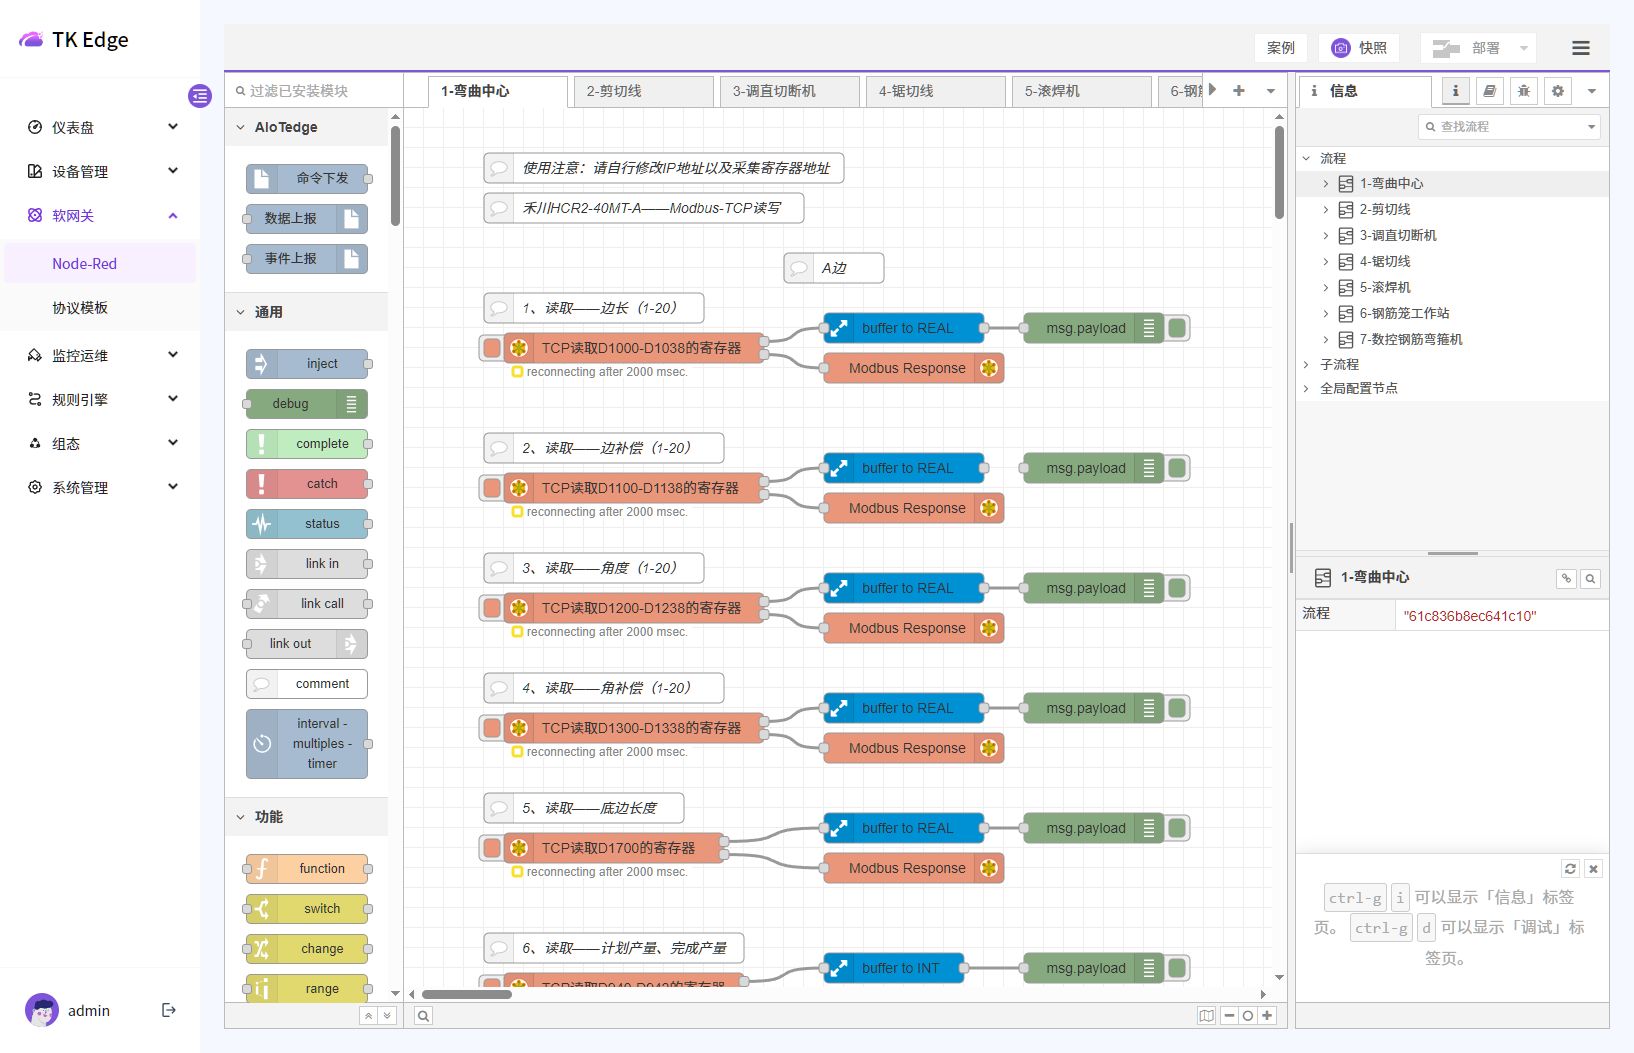The image size is (1634, 1053).
Task: Click the 案例 button
Action: tap(1280, 48)
